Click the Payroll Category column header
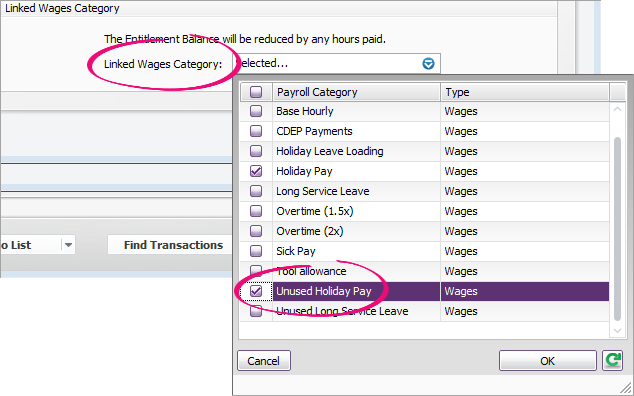Image resolution: width=634 pixels, height=396 pixels. point(356,92)
